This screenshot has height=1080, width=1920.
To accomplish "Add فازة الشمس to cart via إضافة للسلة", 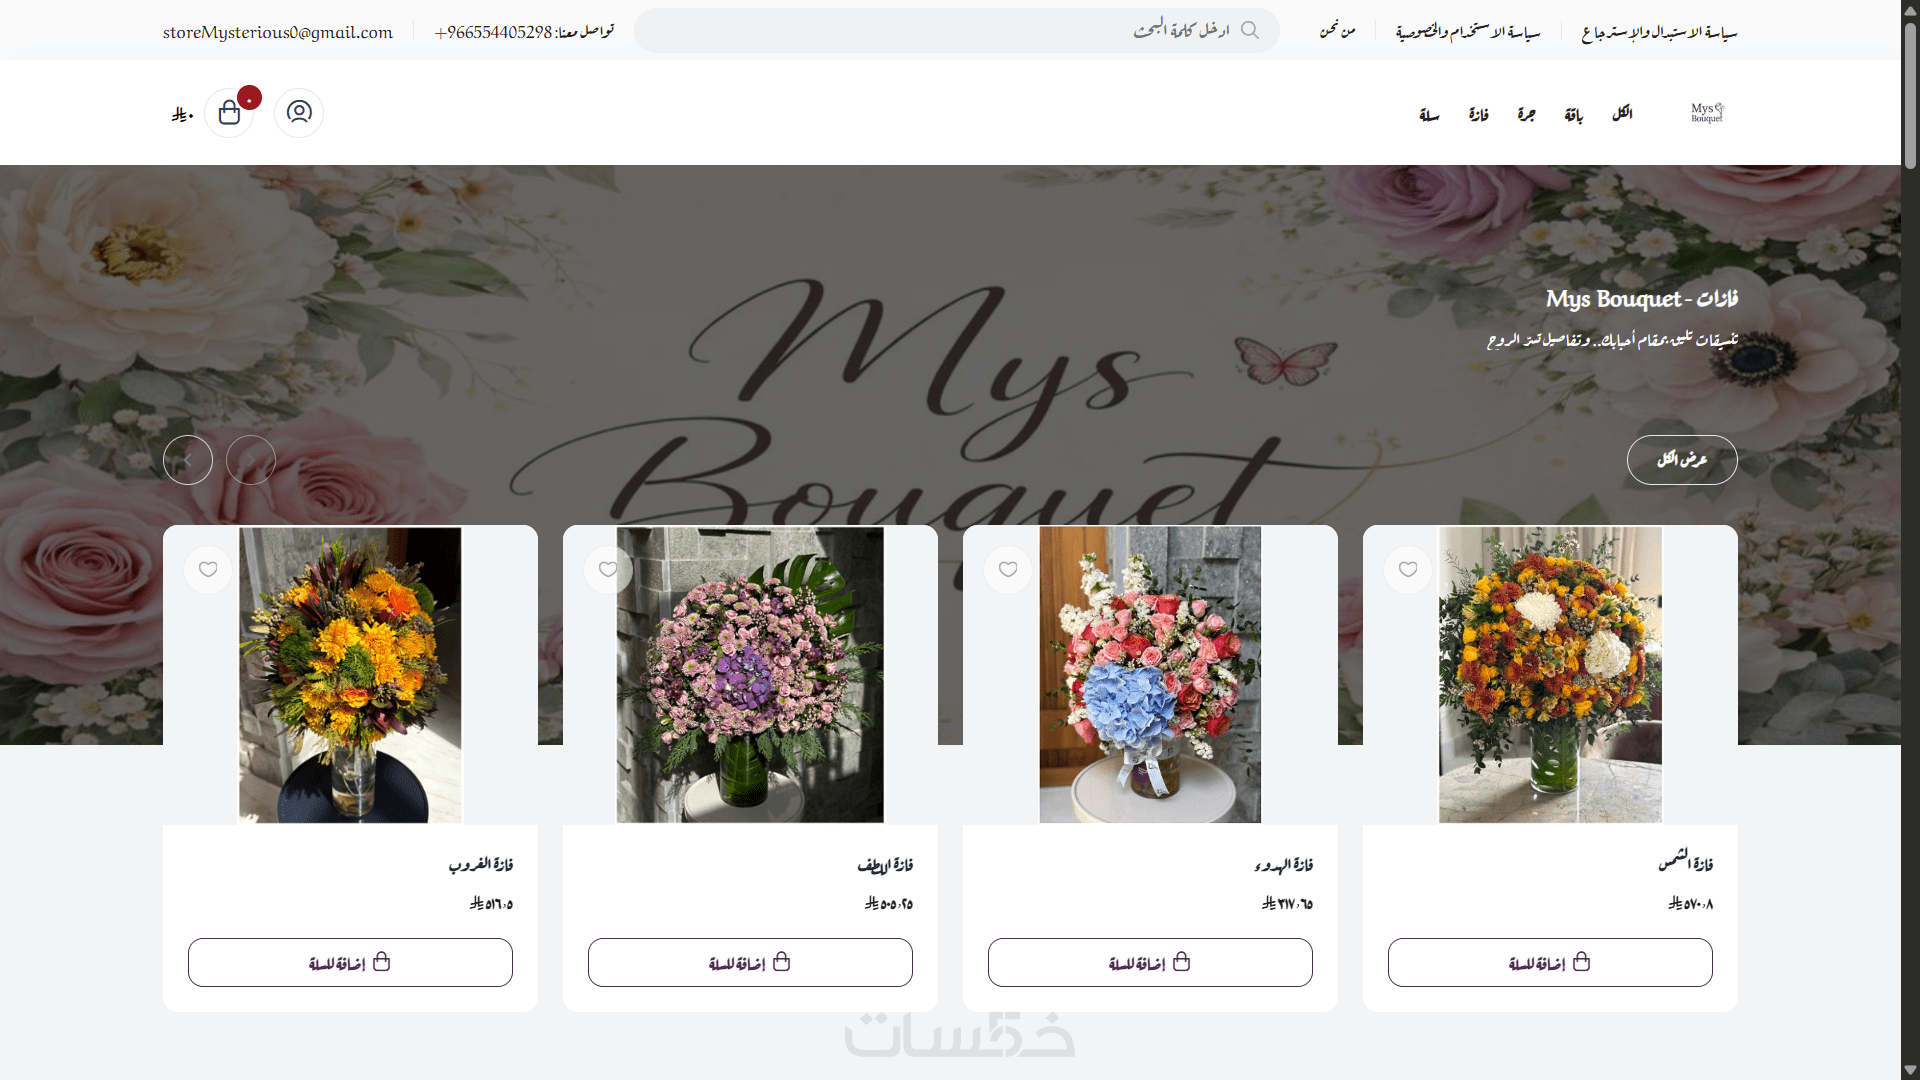I will [x=1550, y=962].
